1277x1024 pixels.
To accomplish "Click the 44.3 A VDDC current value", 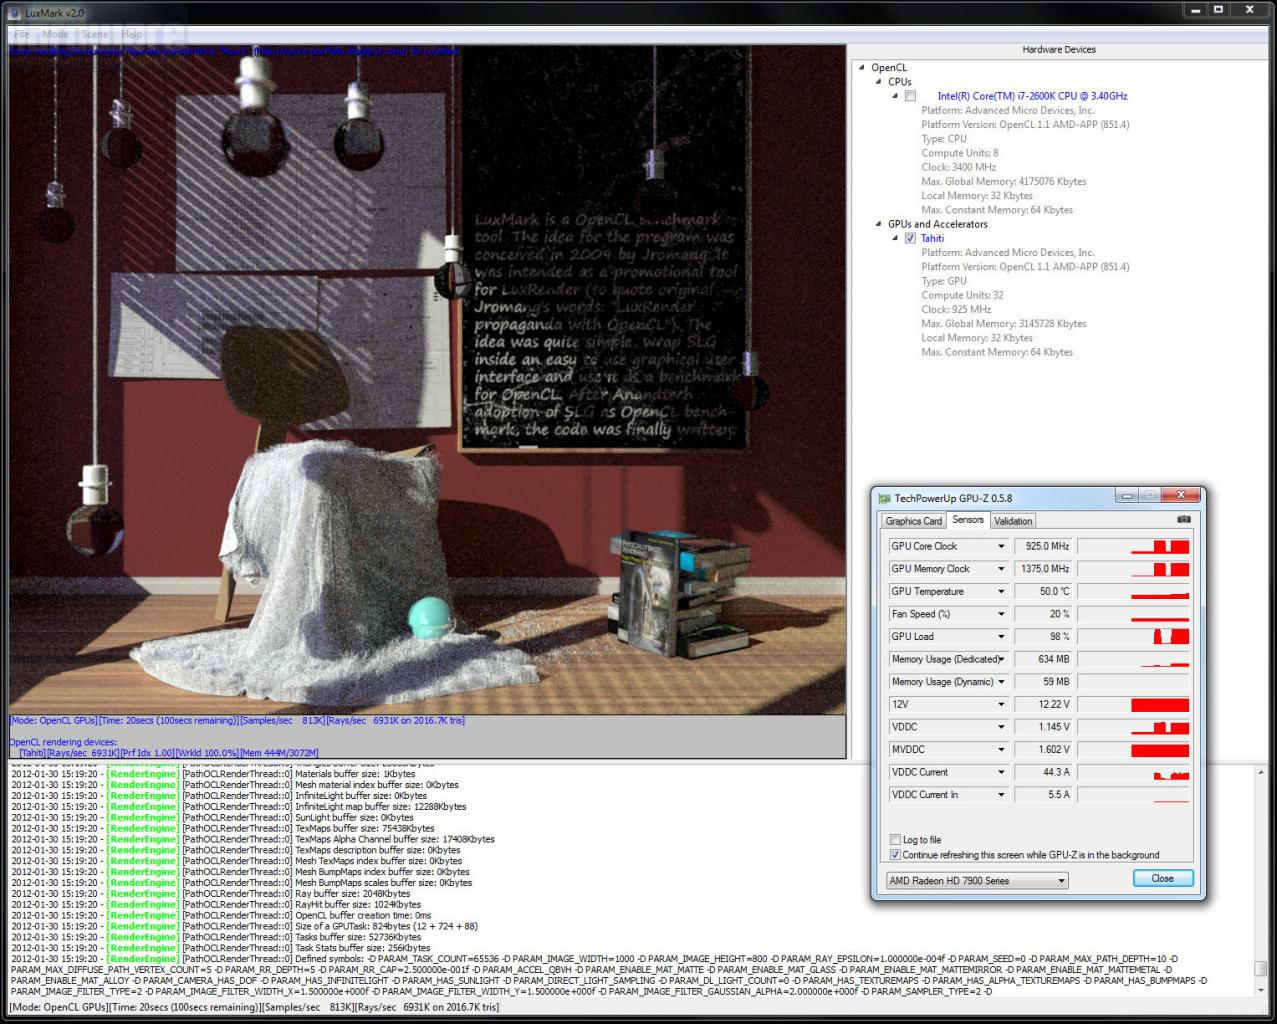I will (1043, 772).
